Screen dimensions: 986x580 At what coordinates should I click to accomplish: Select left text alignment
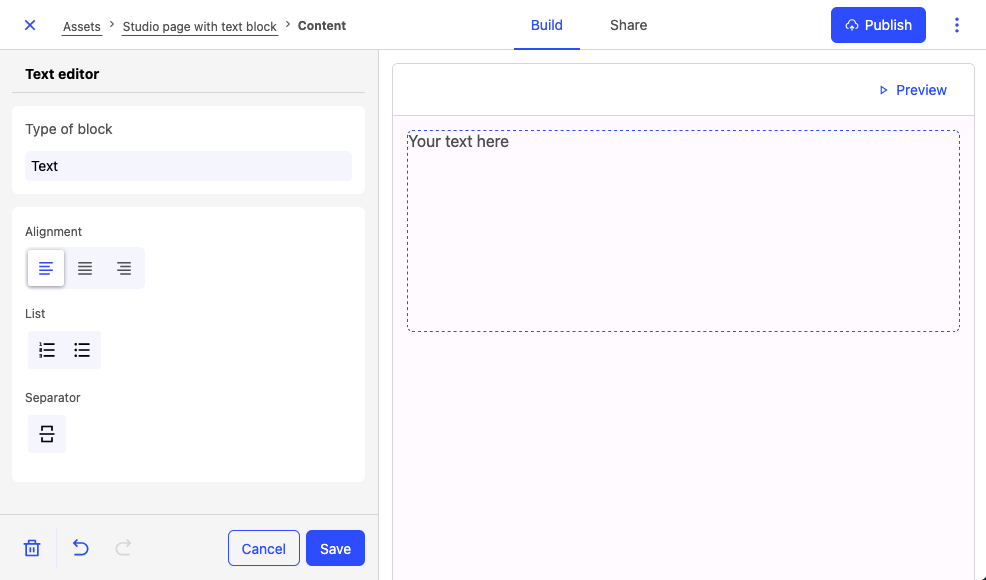coord(46,268)
